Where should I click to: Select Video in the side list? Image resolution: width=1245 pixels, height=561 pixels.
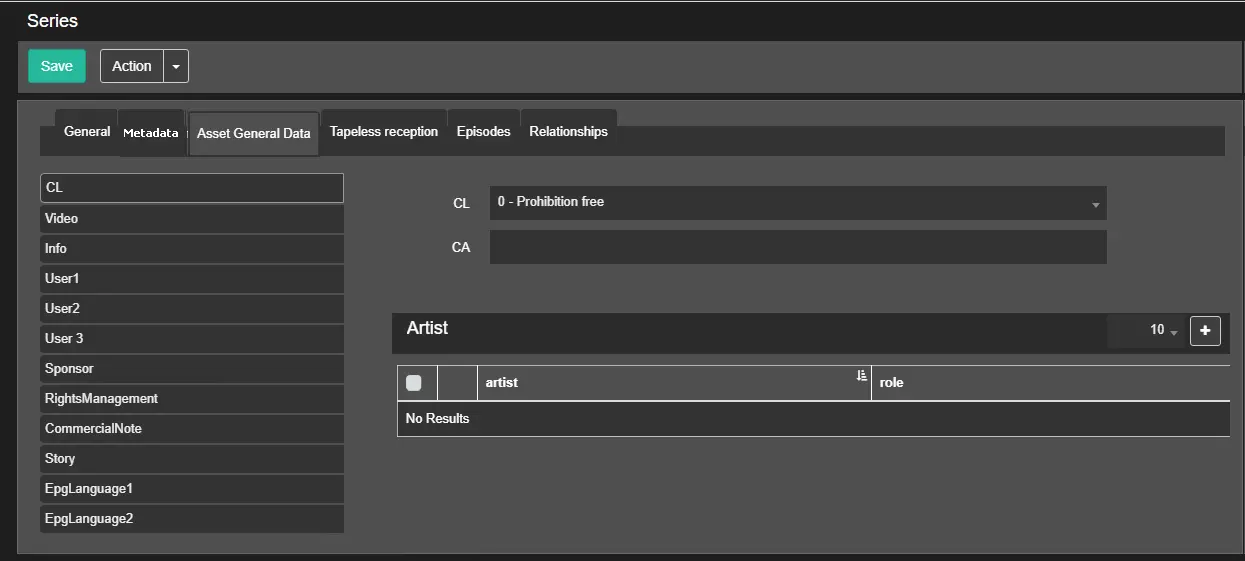tap(192, 218)
